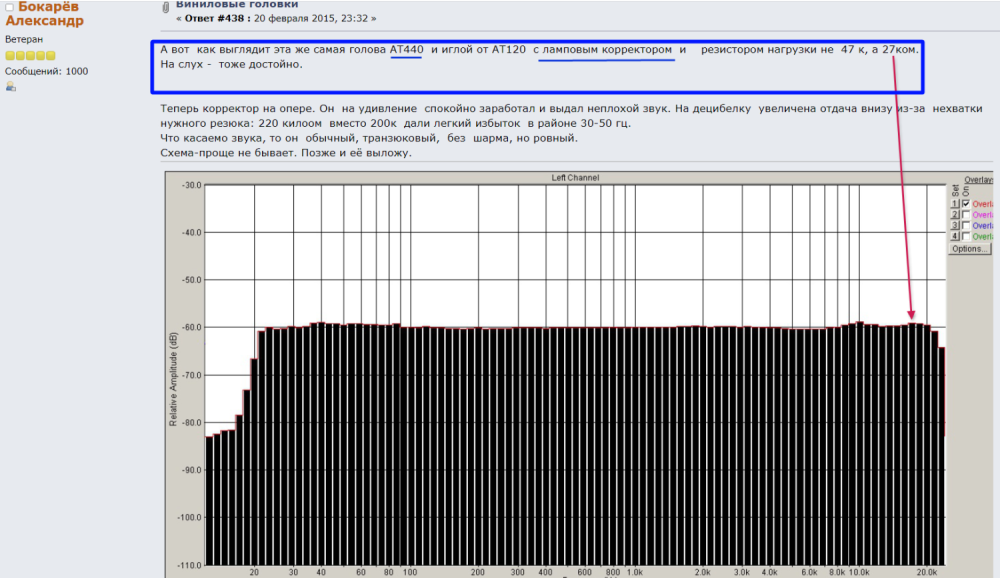The height and width of the screenshot is (578, 1000).
Task: Enable the Overlay 4 On checkbox
Action: coord(966,236)
